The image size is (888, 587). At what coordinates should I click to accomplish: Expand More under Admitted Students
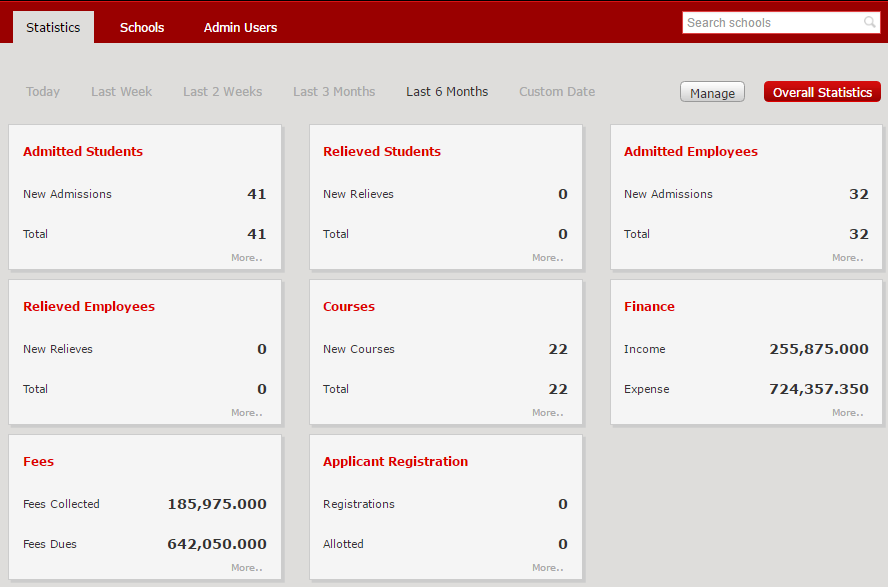[246, 257]
